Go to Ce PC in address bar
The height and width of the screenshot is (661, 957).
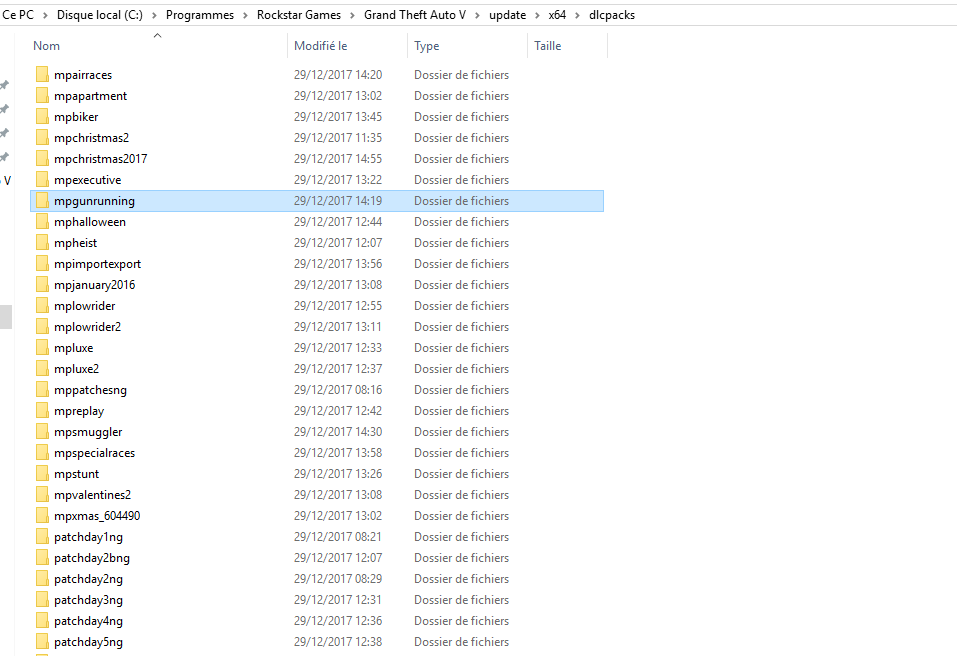[x=18, y=15]
